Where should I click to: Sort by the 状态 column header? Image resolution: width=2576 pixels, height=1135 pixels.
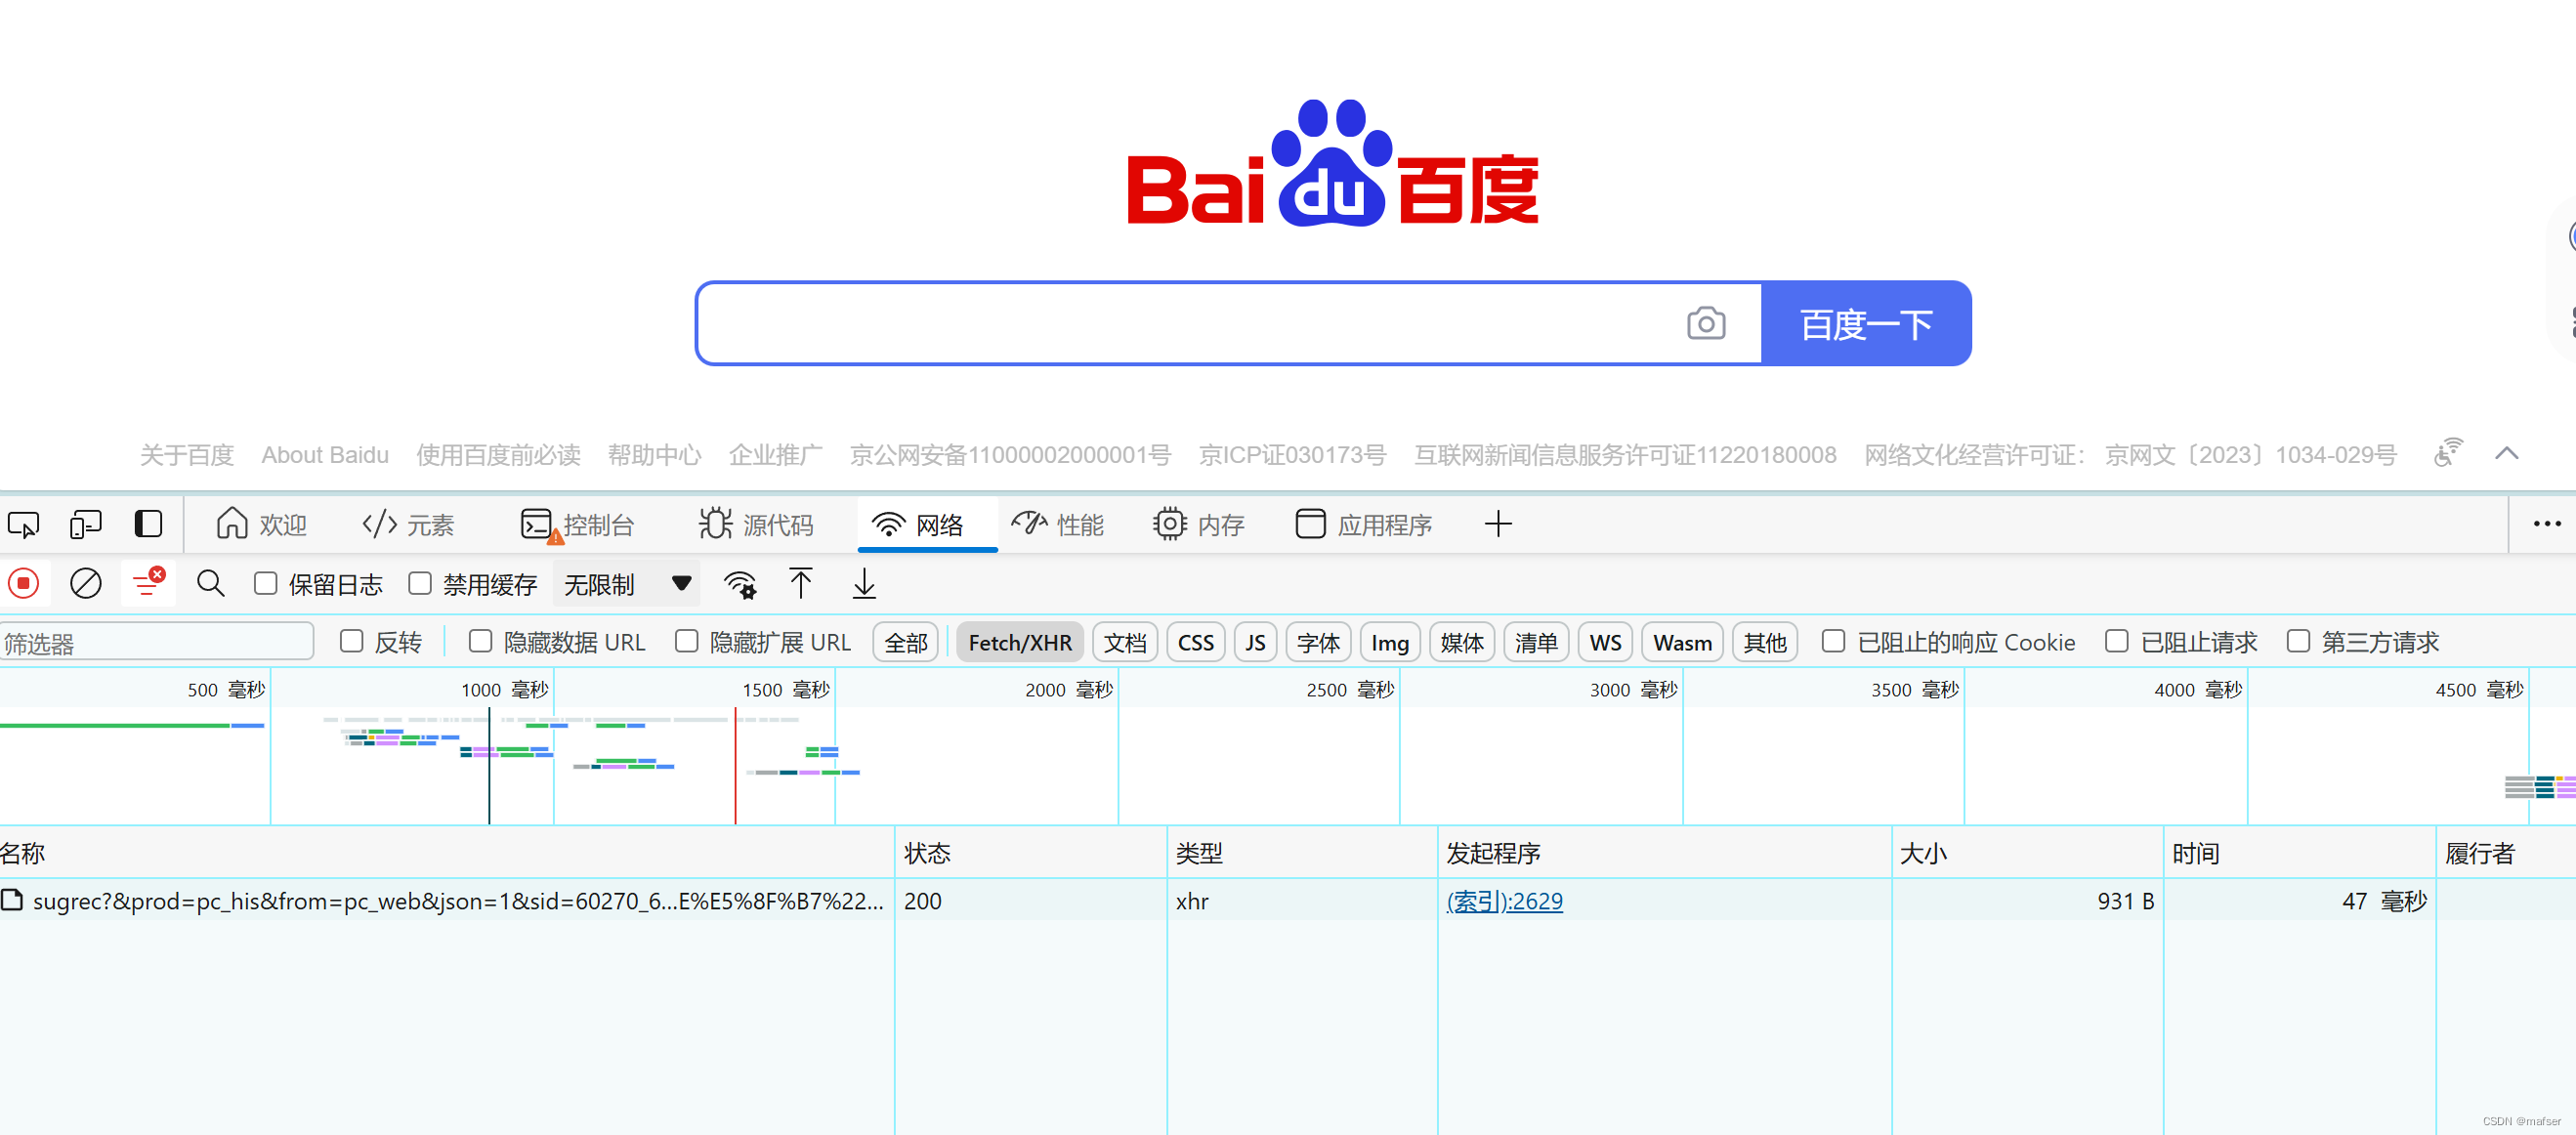tap(1031, 853)
